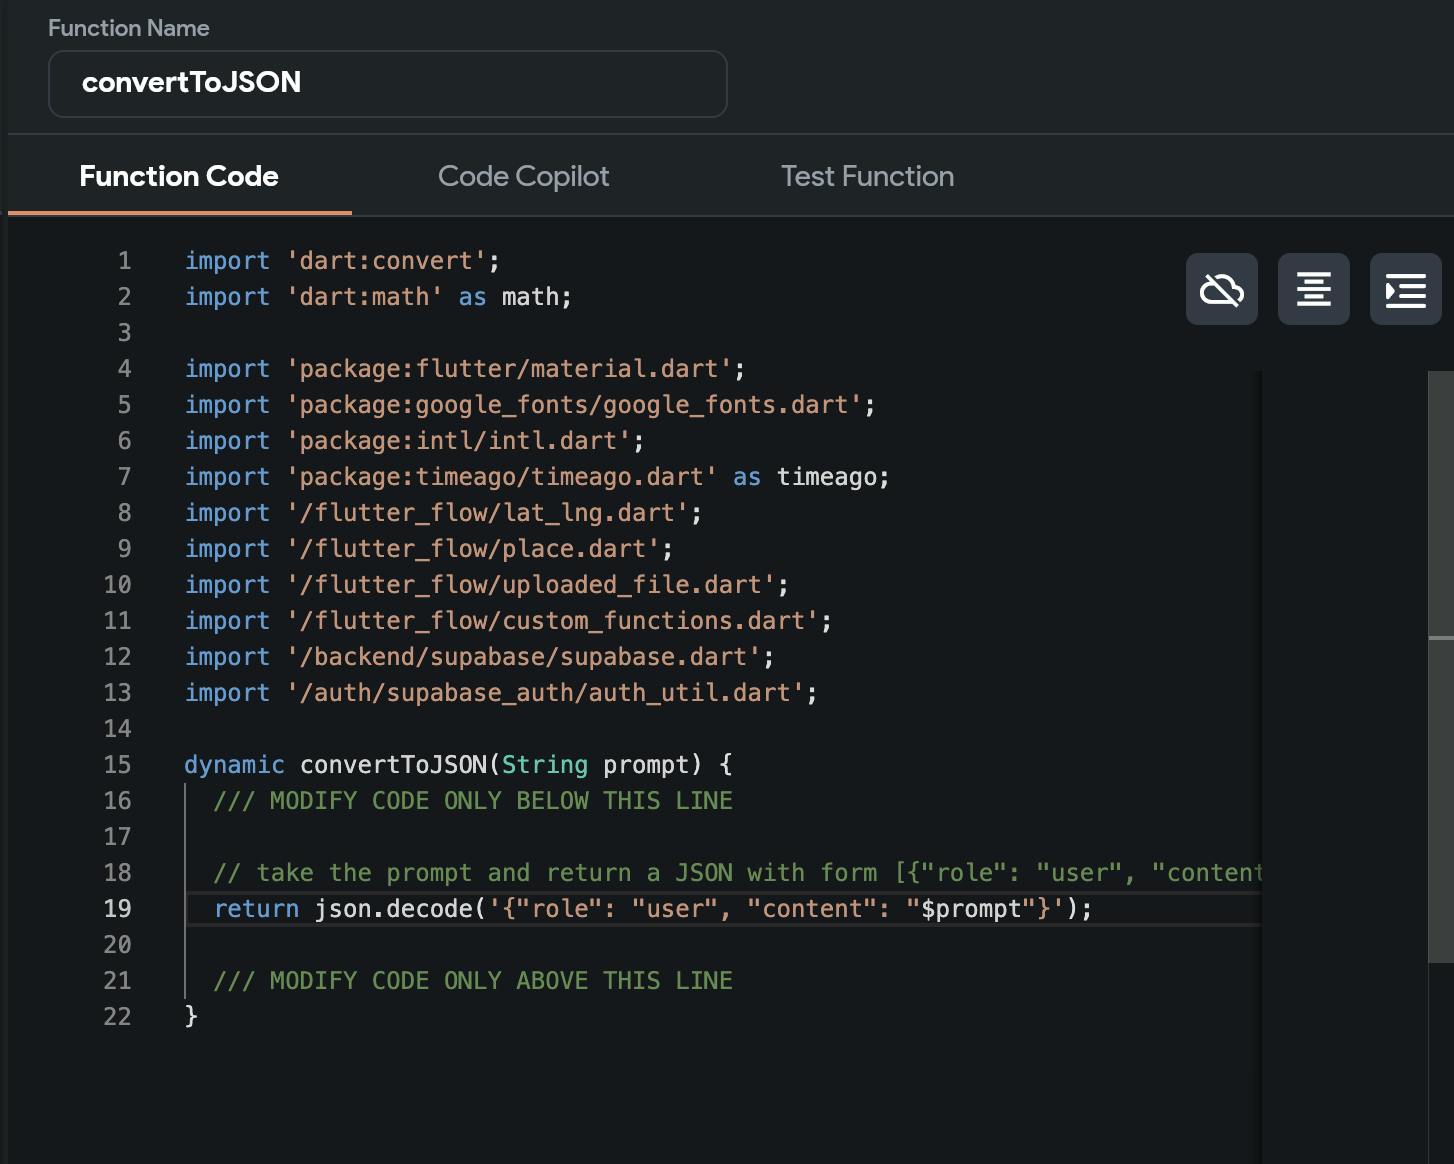1454x1164 pixels.
Task: Click the indent code icon
Action: 1405,289
